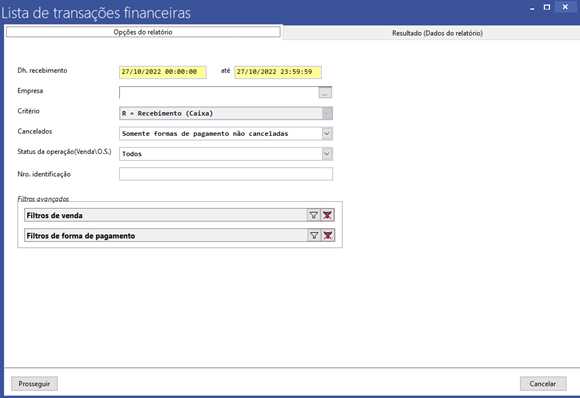The image size is (580, 398).
Task: Open Empresa lookup with ellipsis button
Action: tap(325, 92)
